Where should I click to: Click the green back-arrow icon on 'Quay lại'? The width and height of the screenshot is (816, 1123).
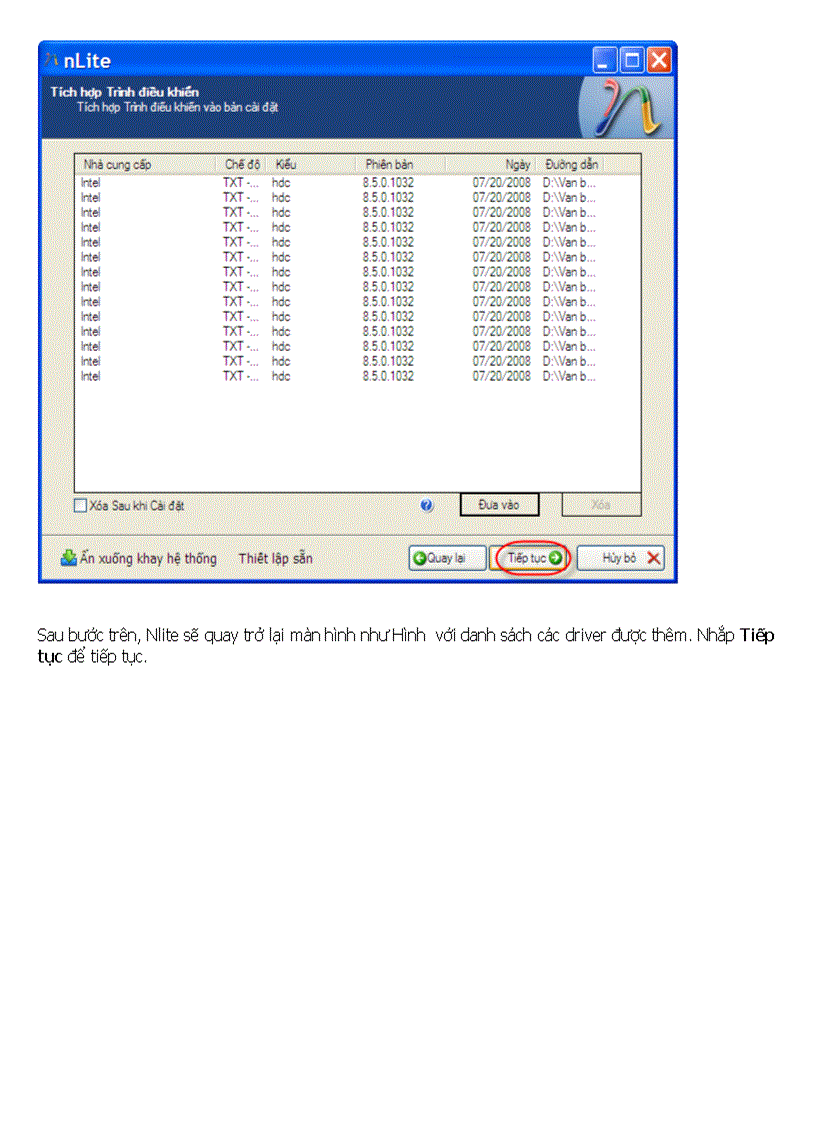coord(420,558)
